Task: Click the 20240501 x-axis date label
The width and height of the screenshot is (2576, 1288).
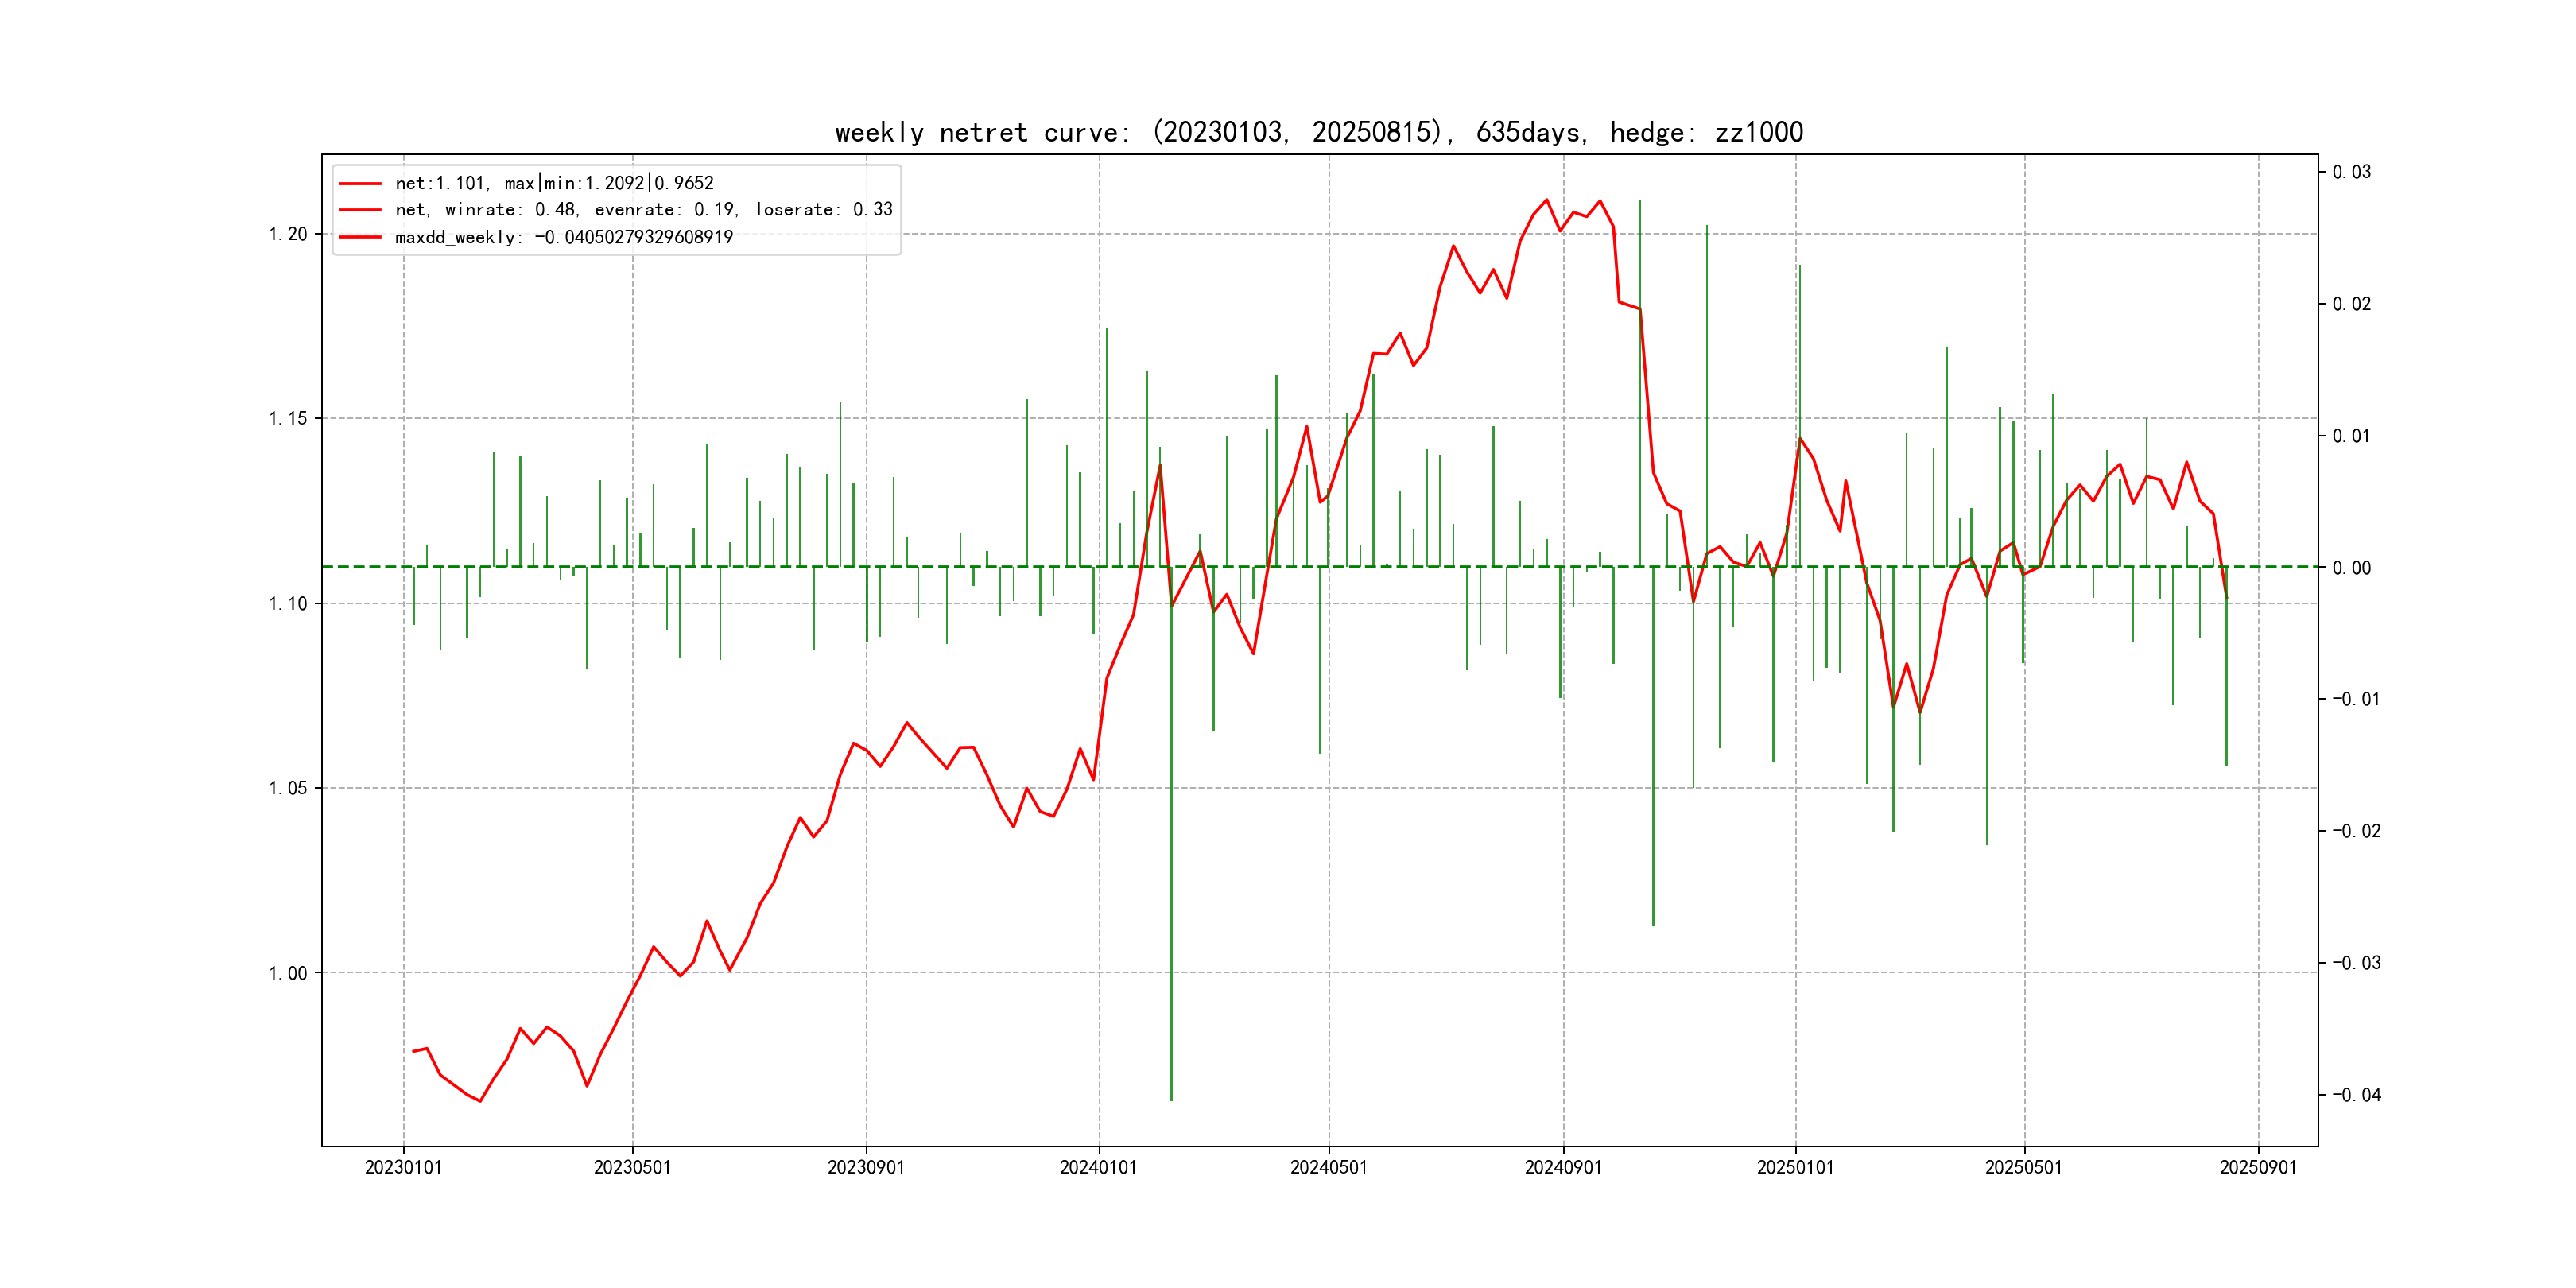Action: 1328,1167
